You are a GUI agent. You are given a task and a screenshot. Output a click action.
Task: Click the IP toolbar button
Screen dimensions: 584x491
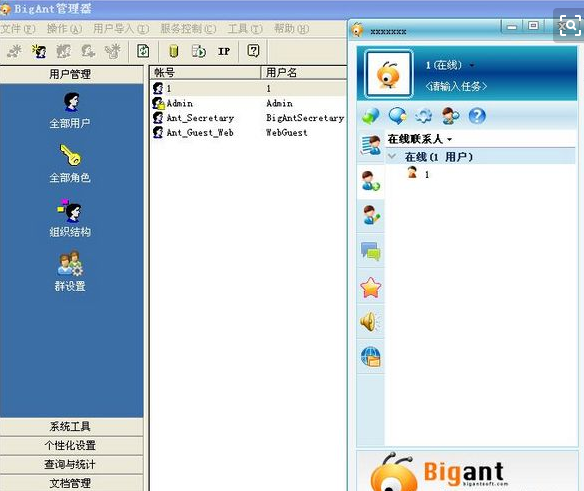pos(224,51)
